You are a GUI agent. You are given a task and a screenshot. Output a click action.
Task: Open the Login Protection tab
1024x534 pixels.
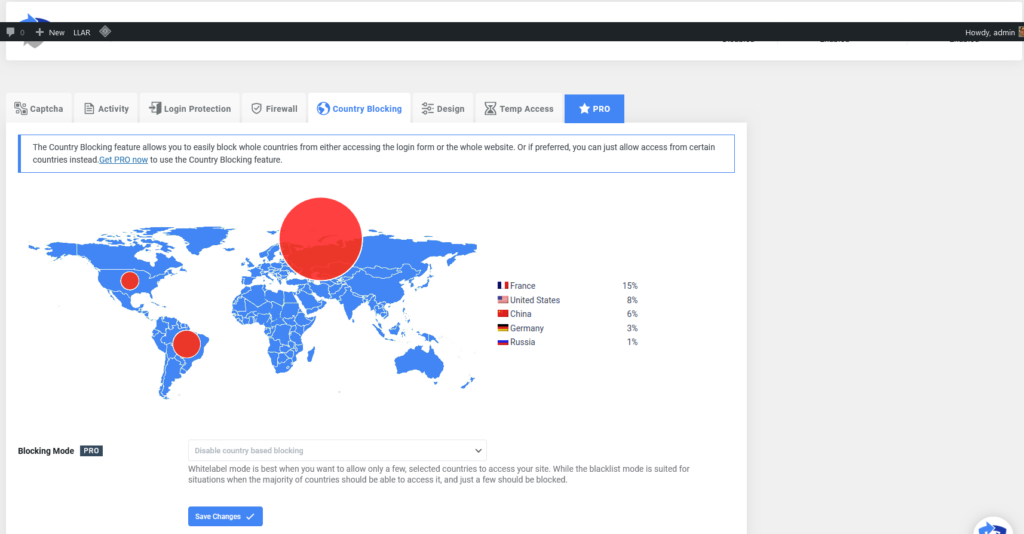(190, 108)
